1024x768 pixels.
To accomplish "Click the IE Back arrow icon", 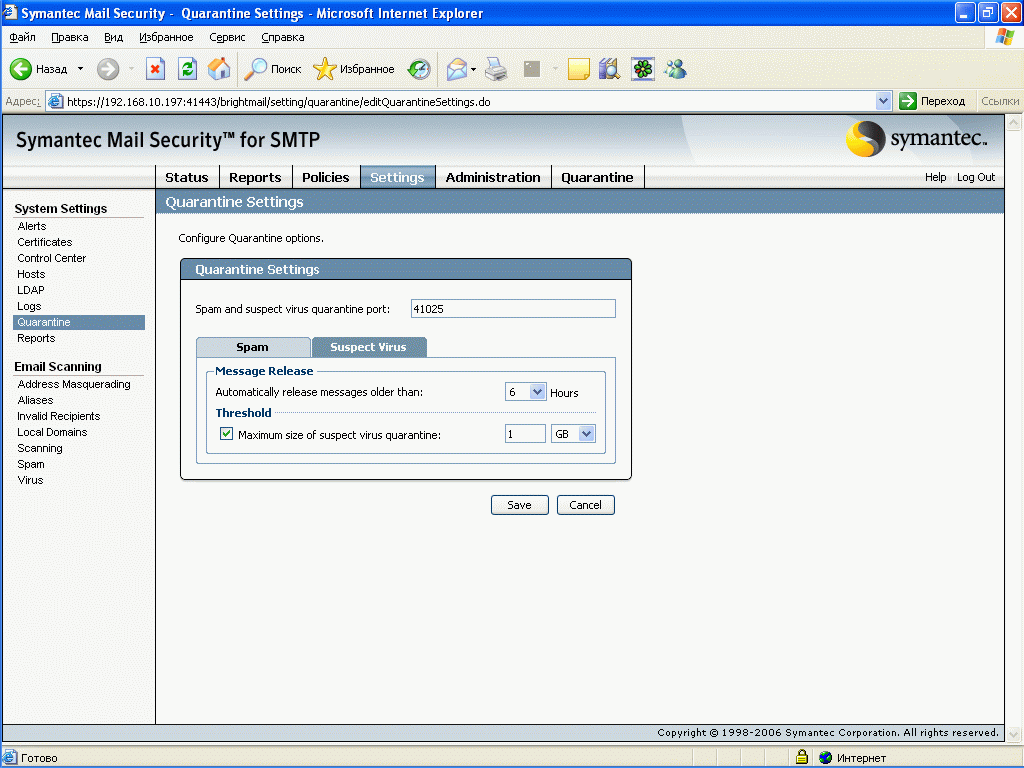I will pos(21,69).
